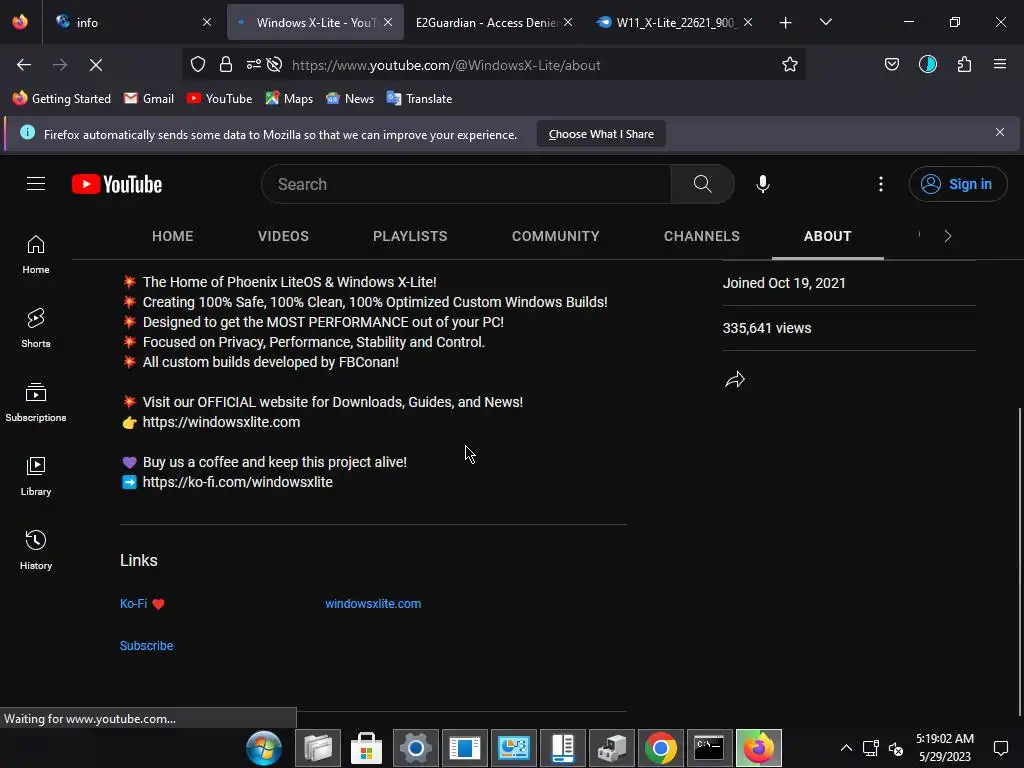Click Choose What I Share button

pyautogui.click(x=601, y=134)
